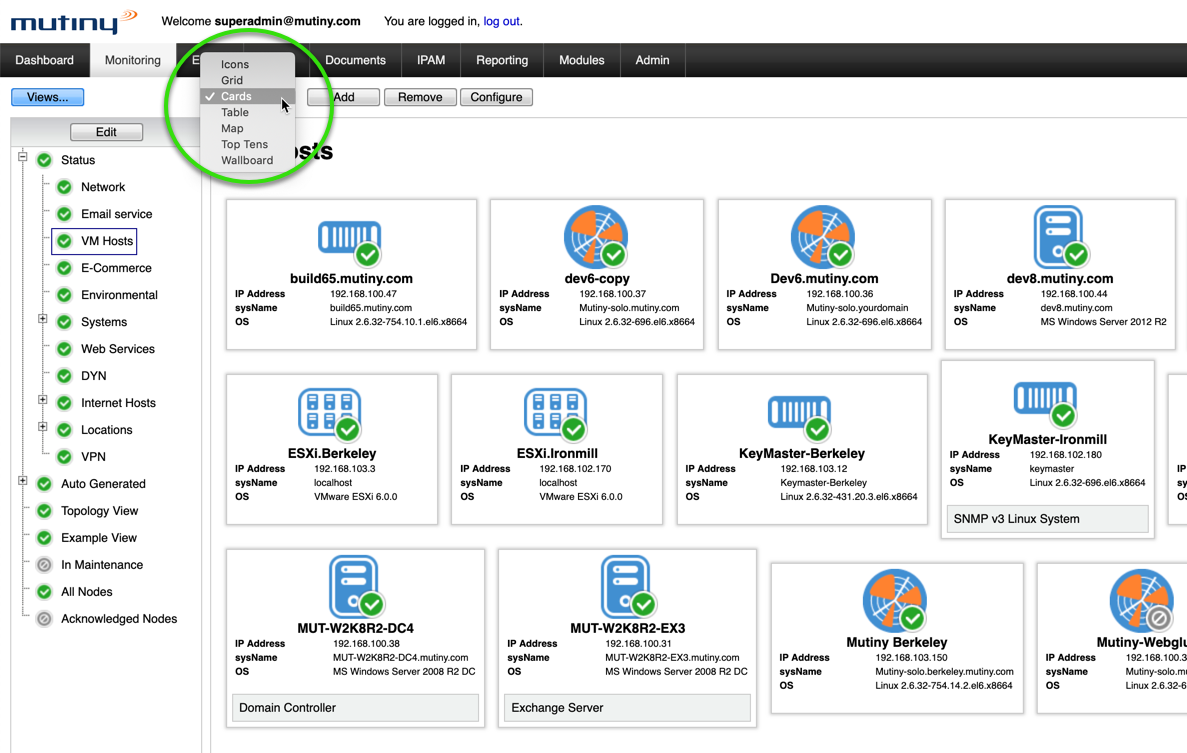This screenshot has height=753, width=1187.
Task: Click the Add button
Action: click(x=344, y=97)
